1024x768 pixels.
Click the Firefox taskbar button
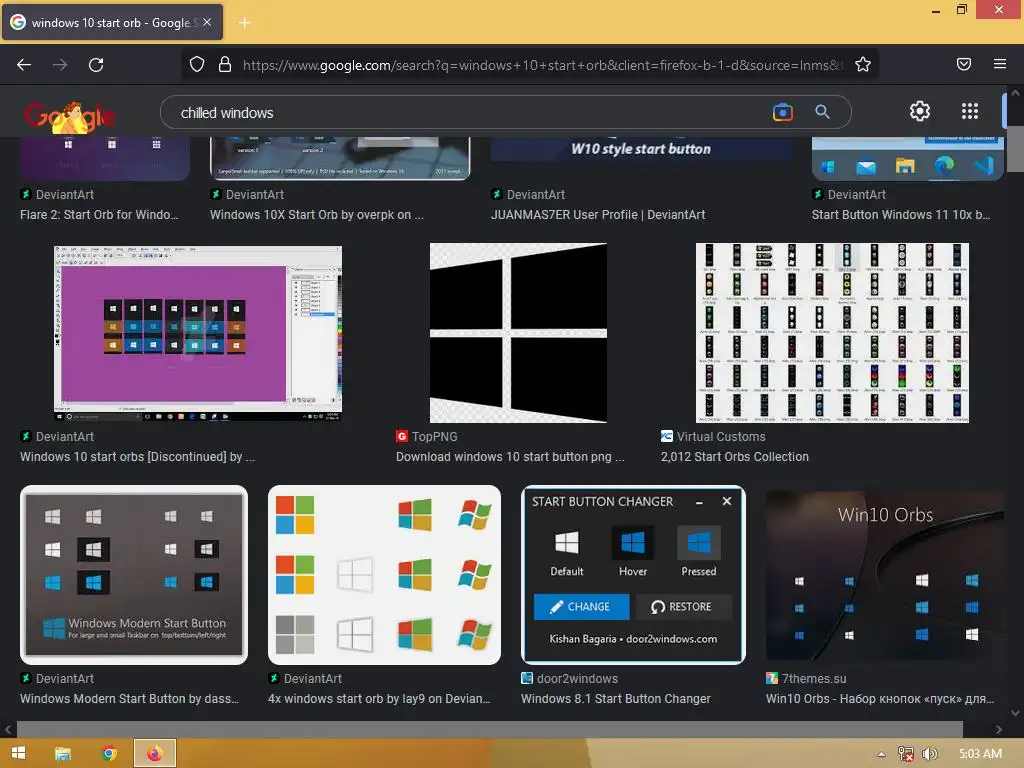(155, 754)
